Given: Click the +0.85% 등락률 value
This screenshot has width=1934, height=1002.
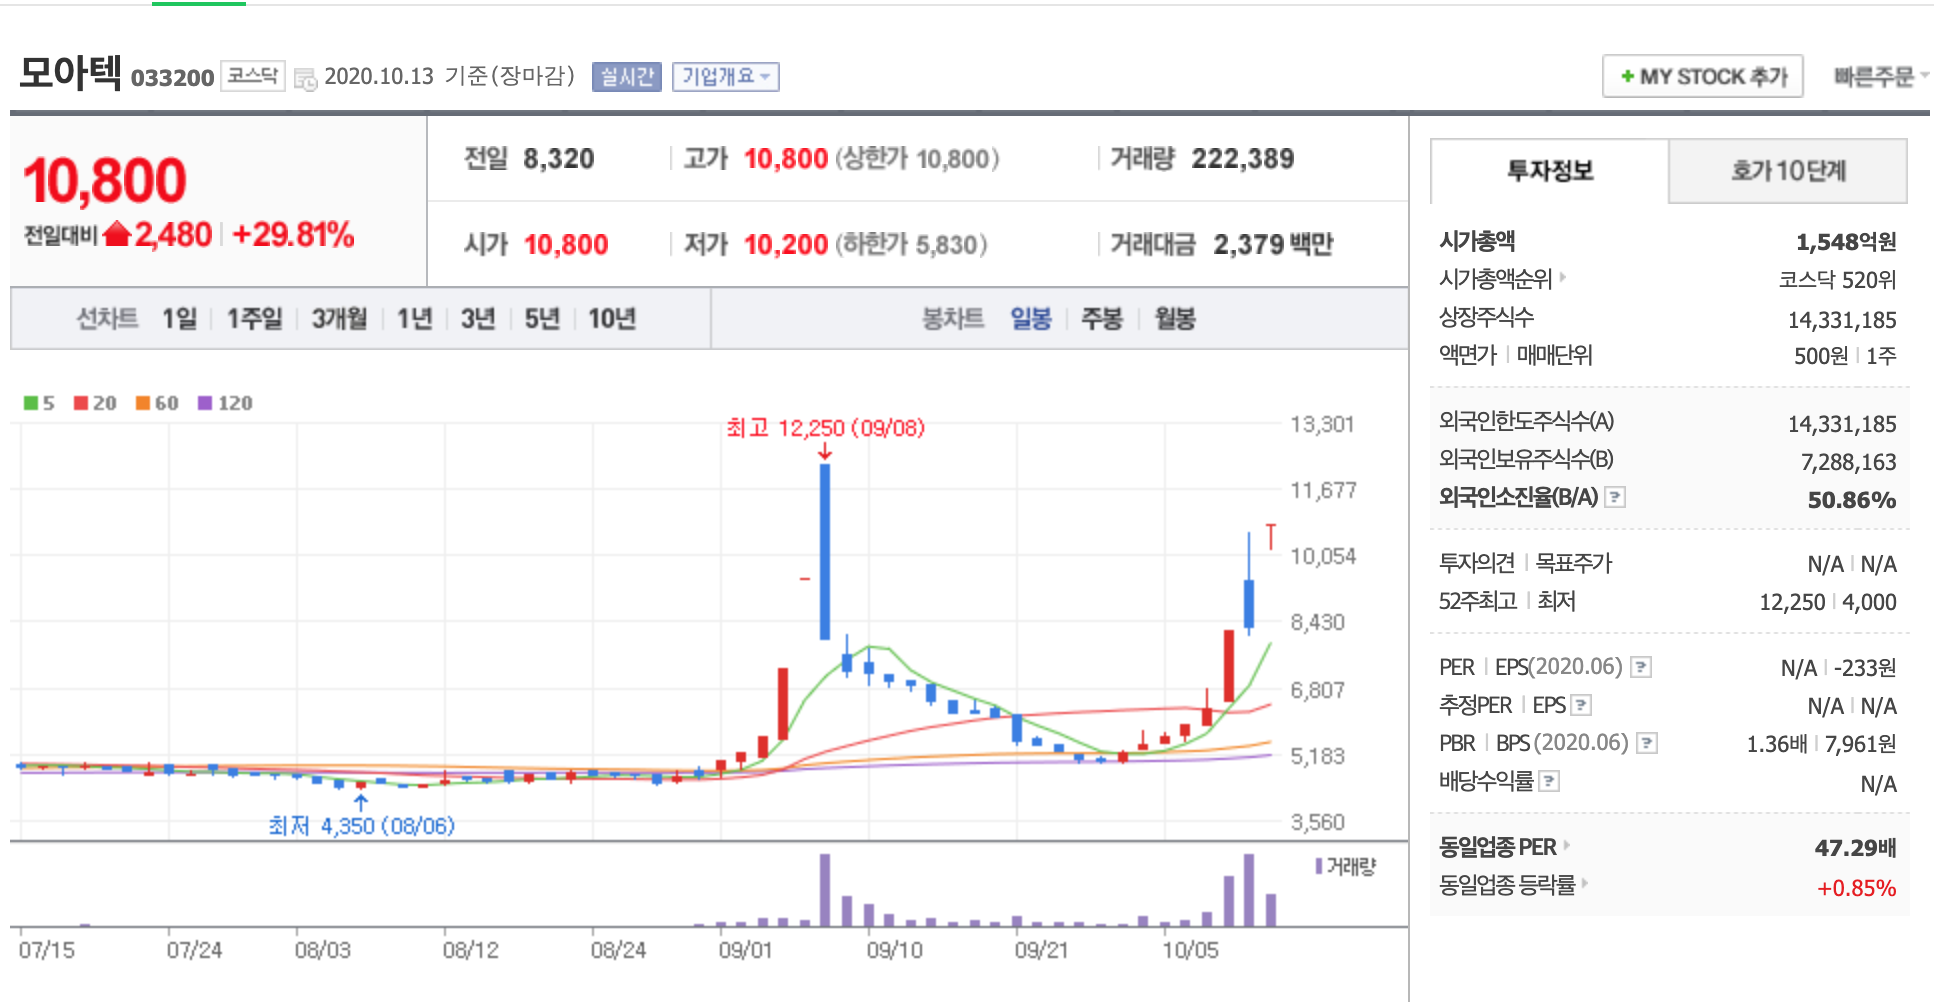Looking at the screenshot, I should [1857, 888].
